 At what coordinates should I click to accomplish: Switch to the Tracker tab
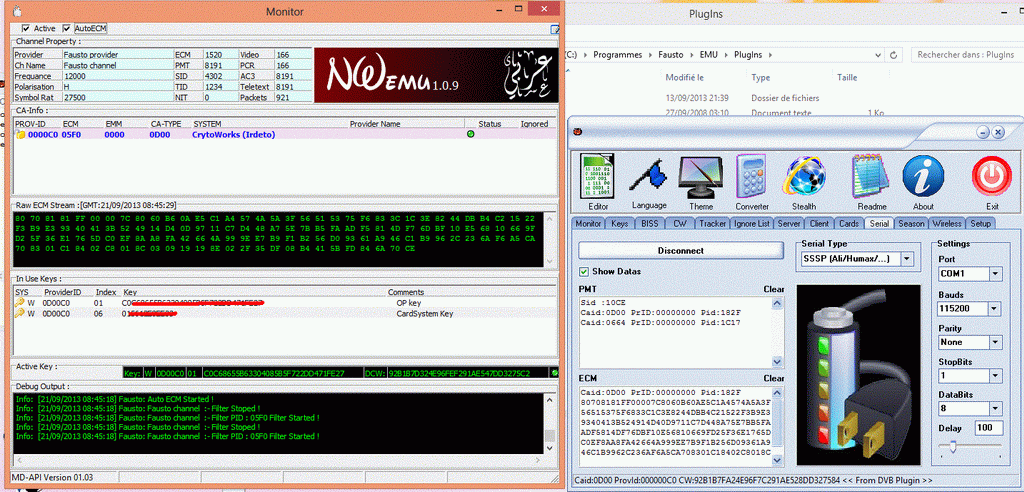(712, 223)
